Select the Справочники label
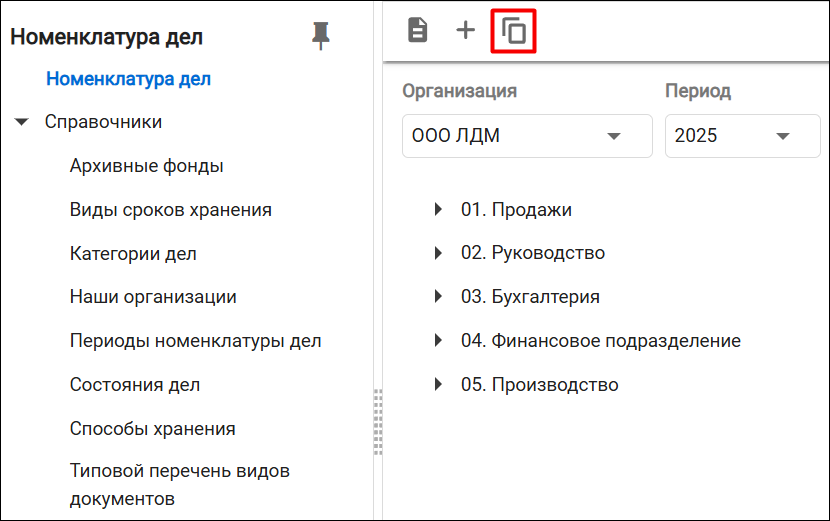This screenshot has height=521, width=830. [103, 122]
